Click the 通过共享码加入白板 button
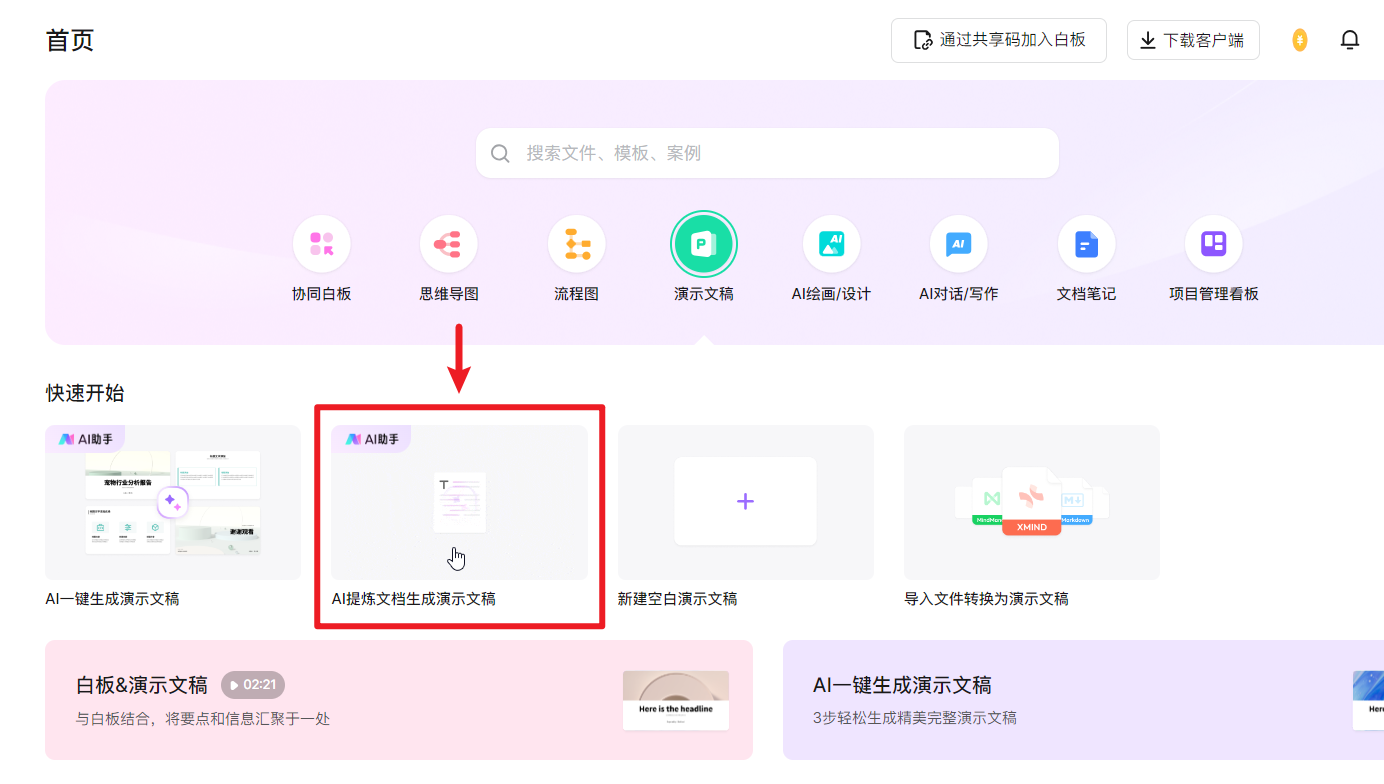The image size is (1384, 784). coord(998,40)
